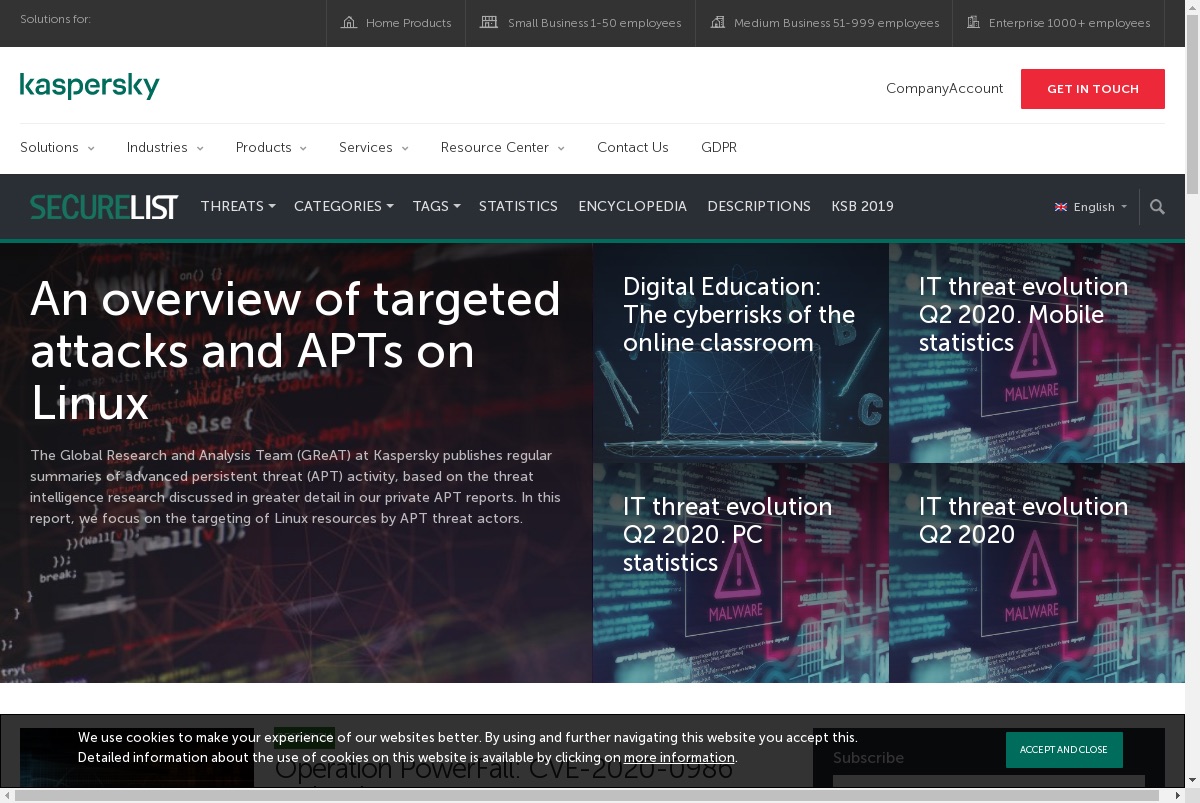Open the Contact Us page
This screenshot has height=803, width=1200.
[x=633, y=147]
